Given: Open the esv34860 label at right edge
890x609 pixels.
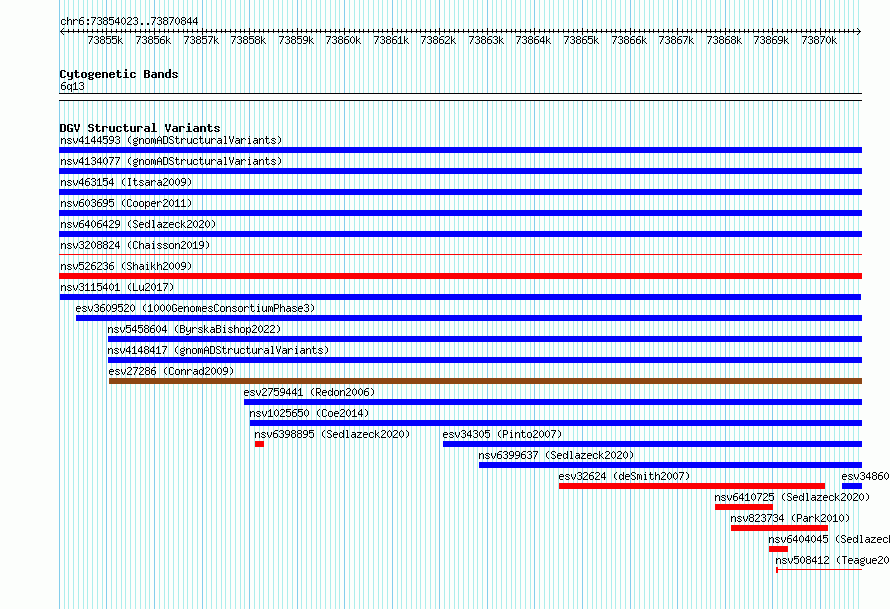Looking at the screenshot, I should coord(866,476).
